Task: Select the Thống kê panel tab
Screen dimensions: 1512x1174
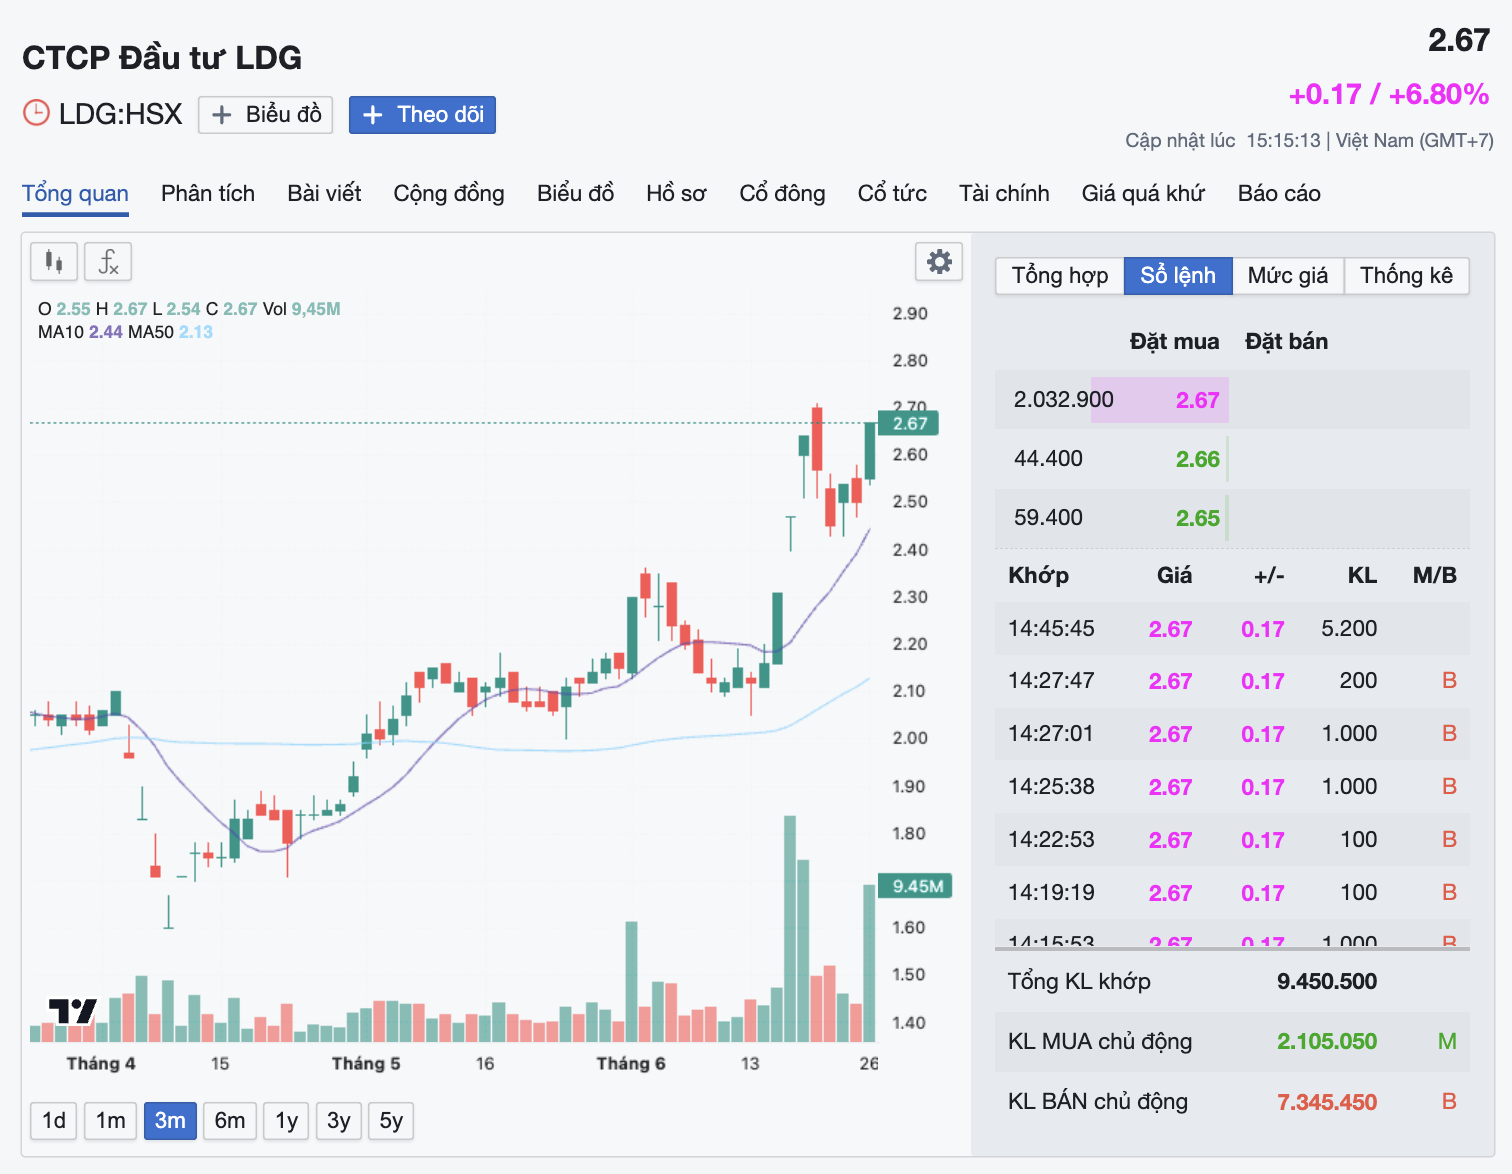Action: tap(1406, 275)
